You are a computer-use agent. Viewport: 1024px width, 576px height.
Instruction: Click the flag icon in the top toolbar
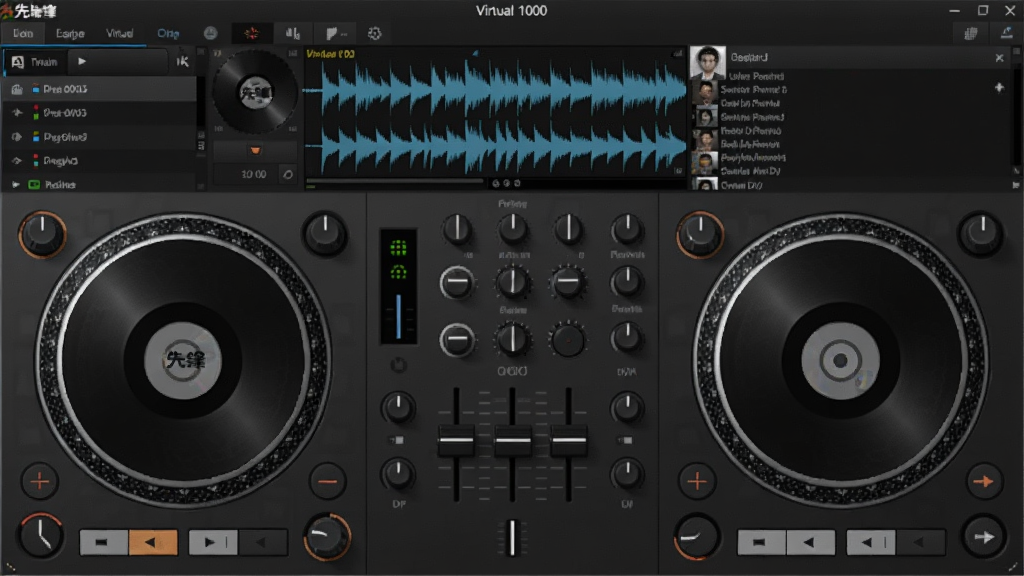pyautogui.click(x=332, y=33)
